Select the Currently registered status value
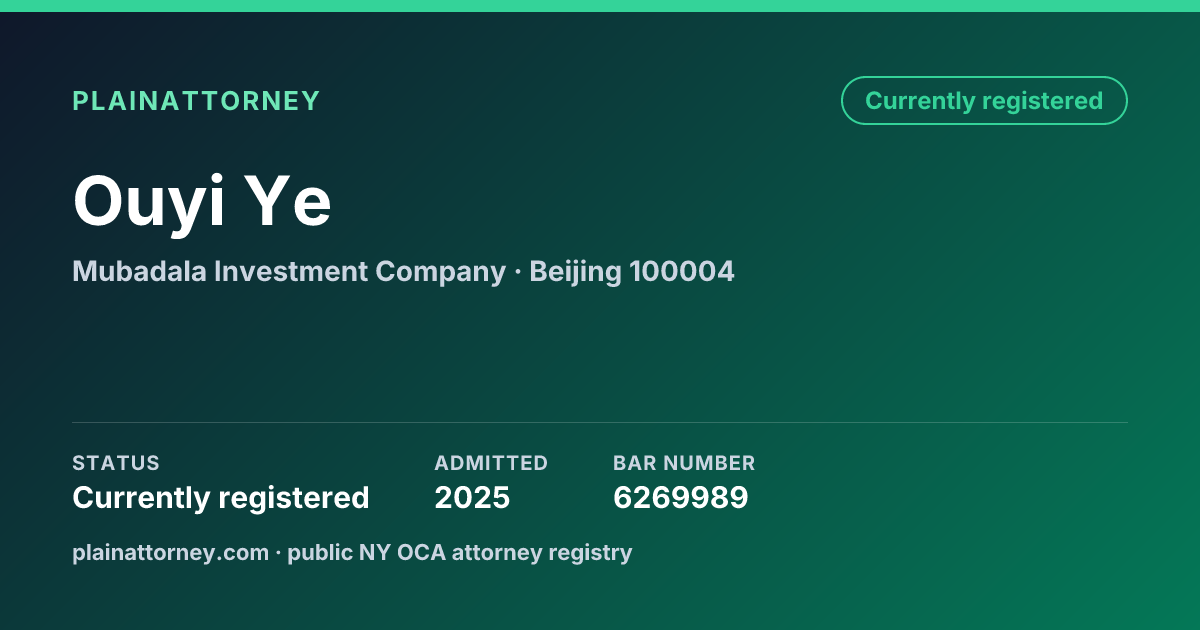The image size is (1200, 630). coord(221,497)
